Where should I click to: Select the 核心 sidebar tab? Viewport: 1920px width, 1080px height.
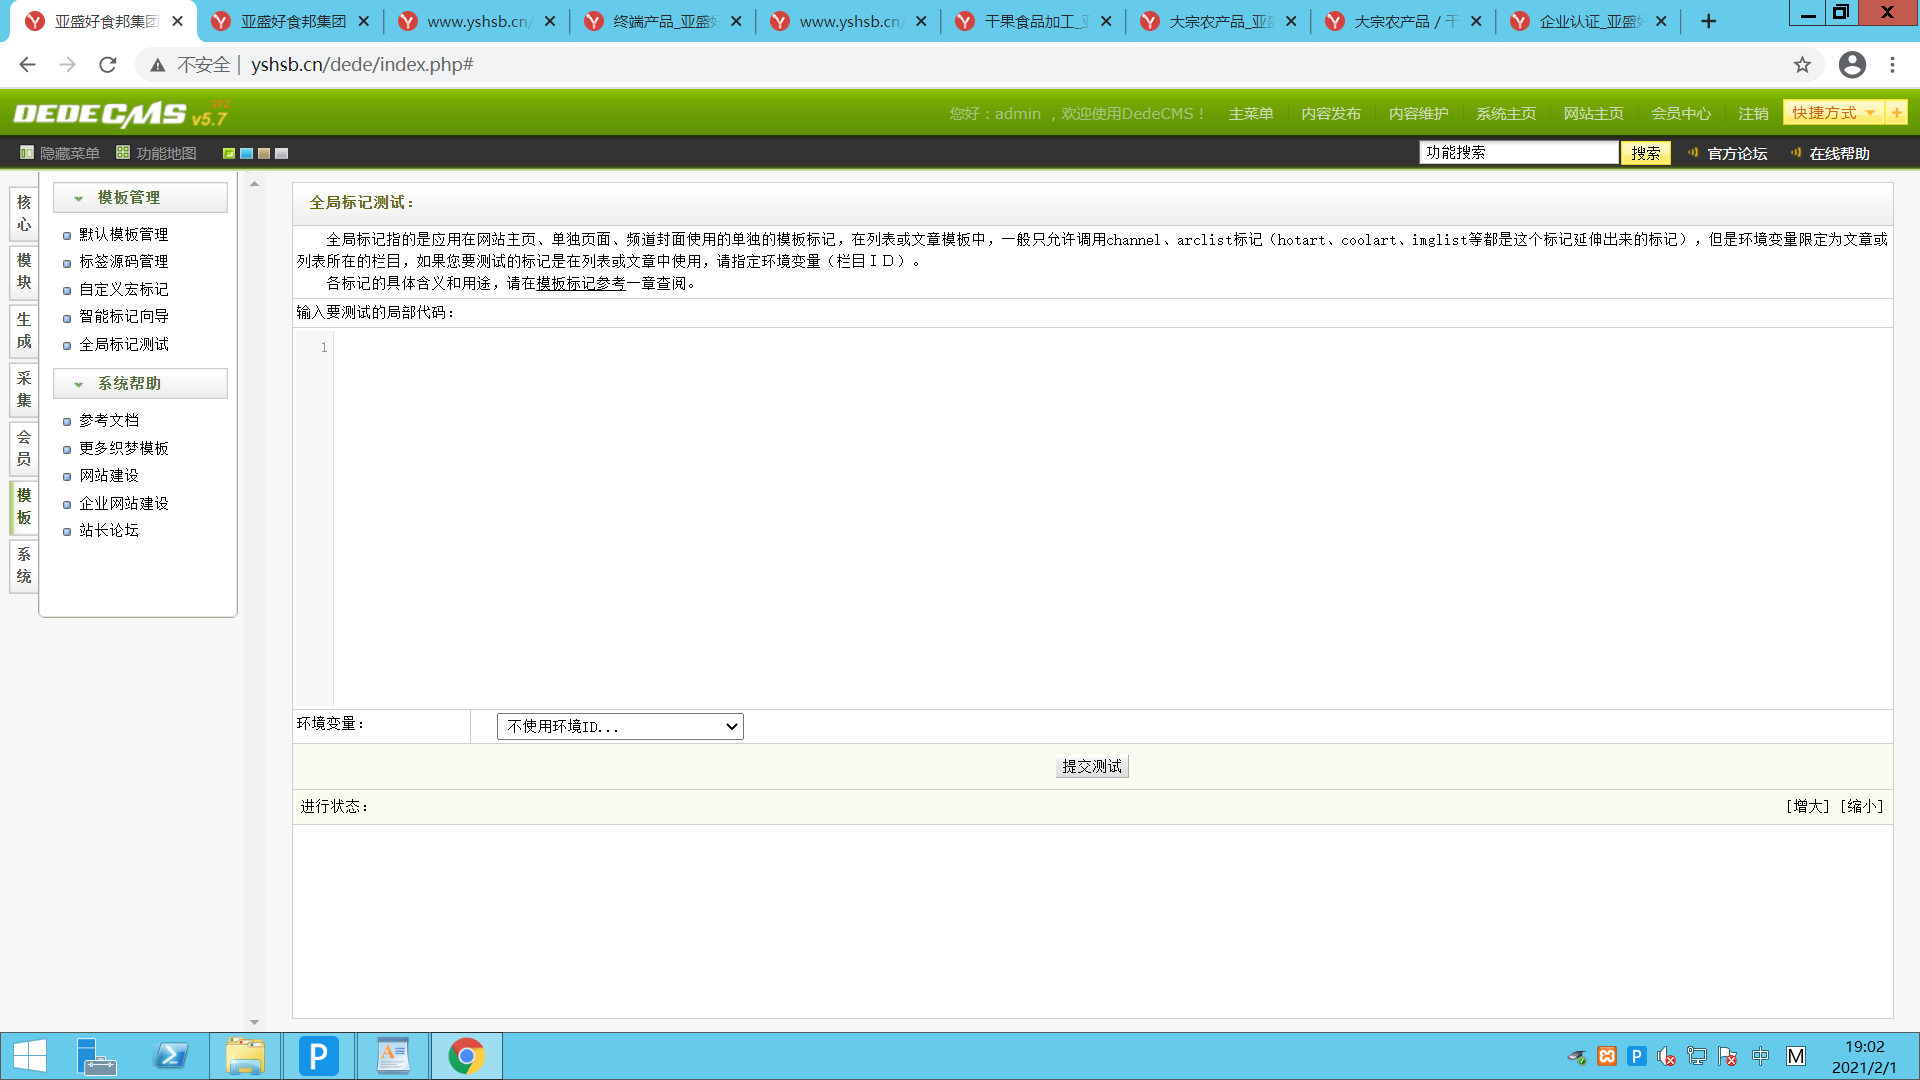(23, 212)
